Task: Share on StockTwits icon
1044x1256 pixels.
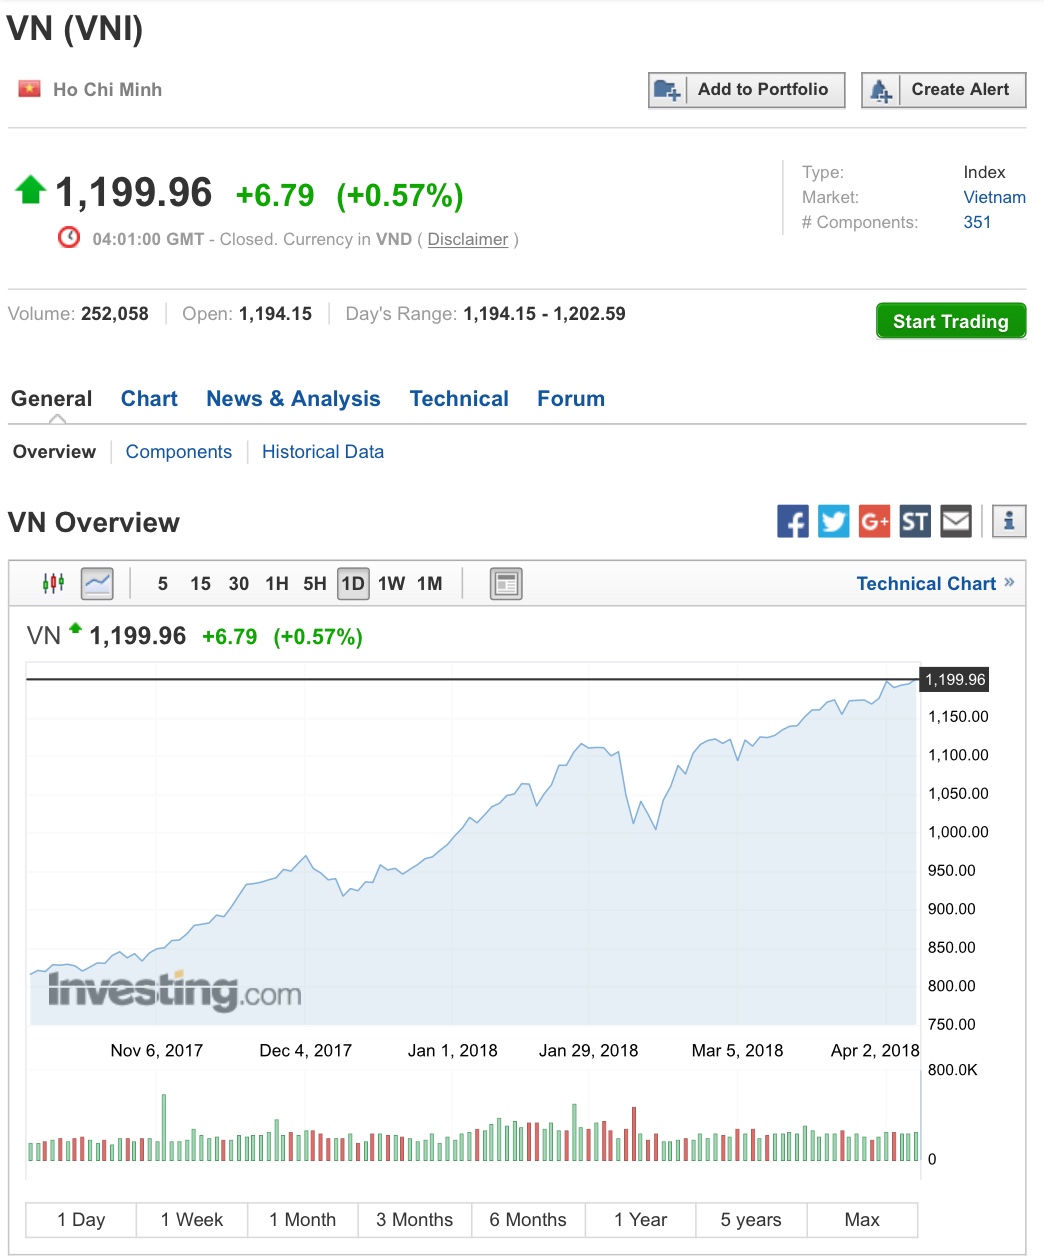Action: pos(915,521)
